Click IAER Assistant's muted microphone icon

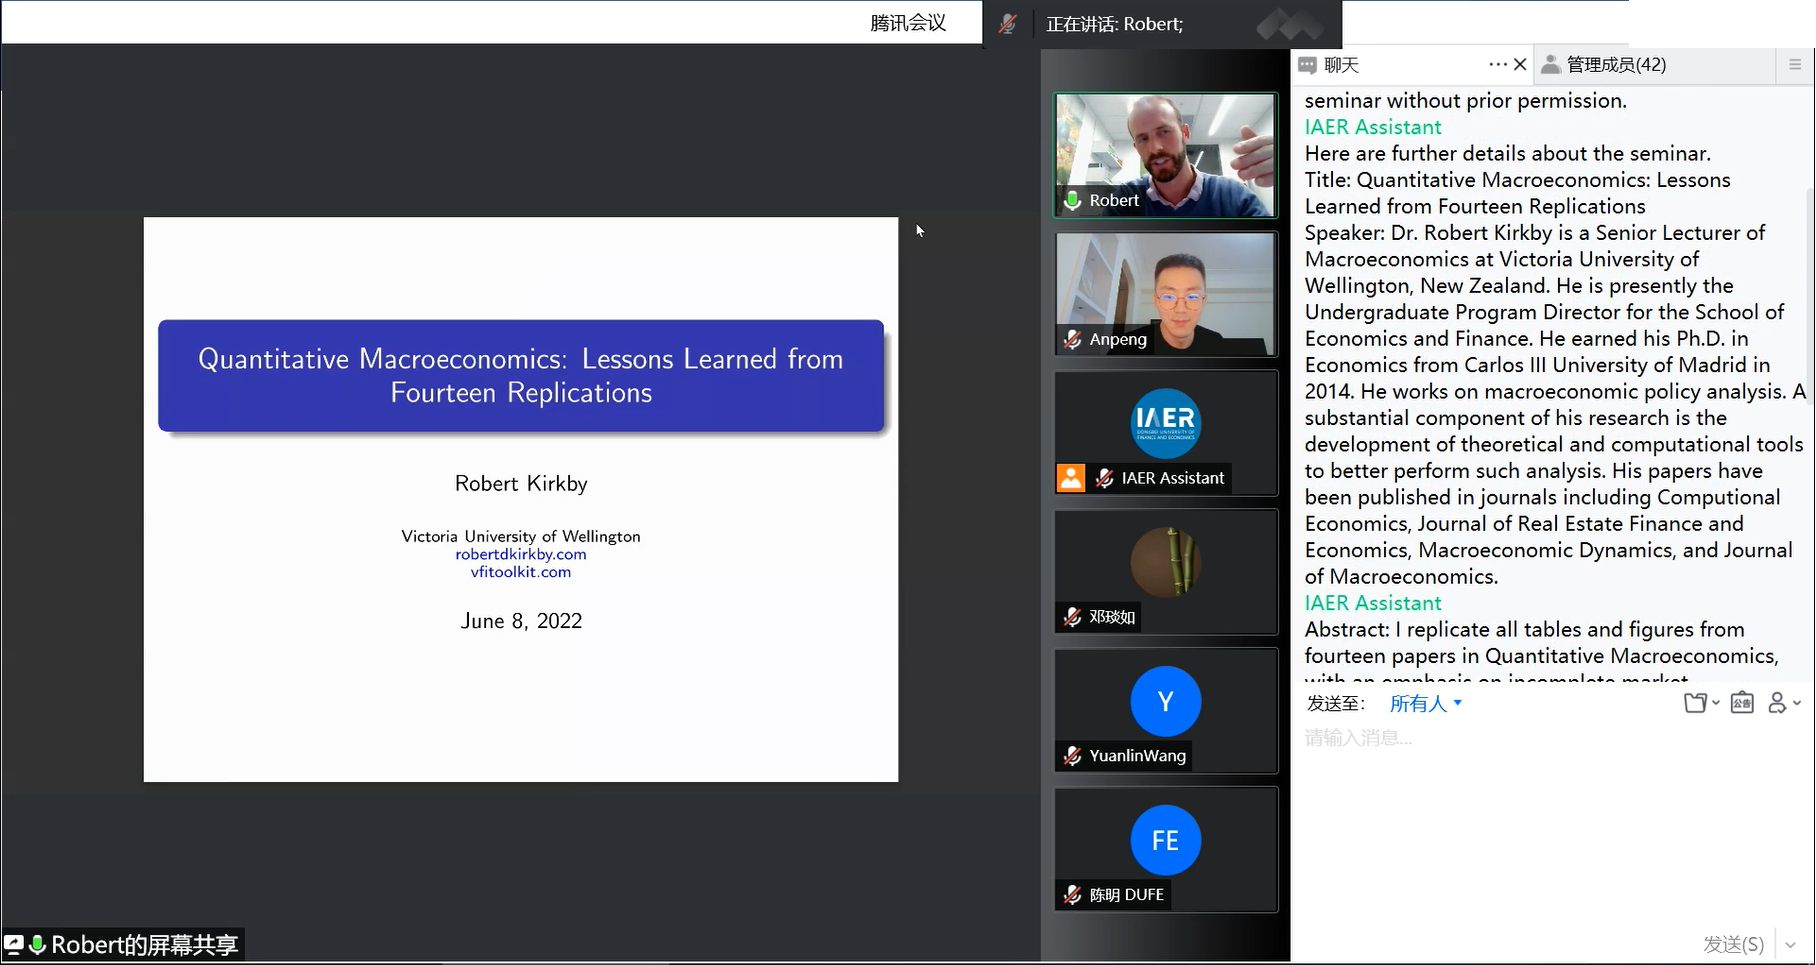coord(1105,478)
